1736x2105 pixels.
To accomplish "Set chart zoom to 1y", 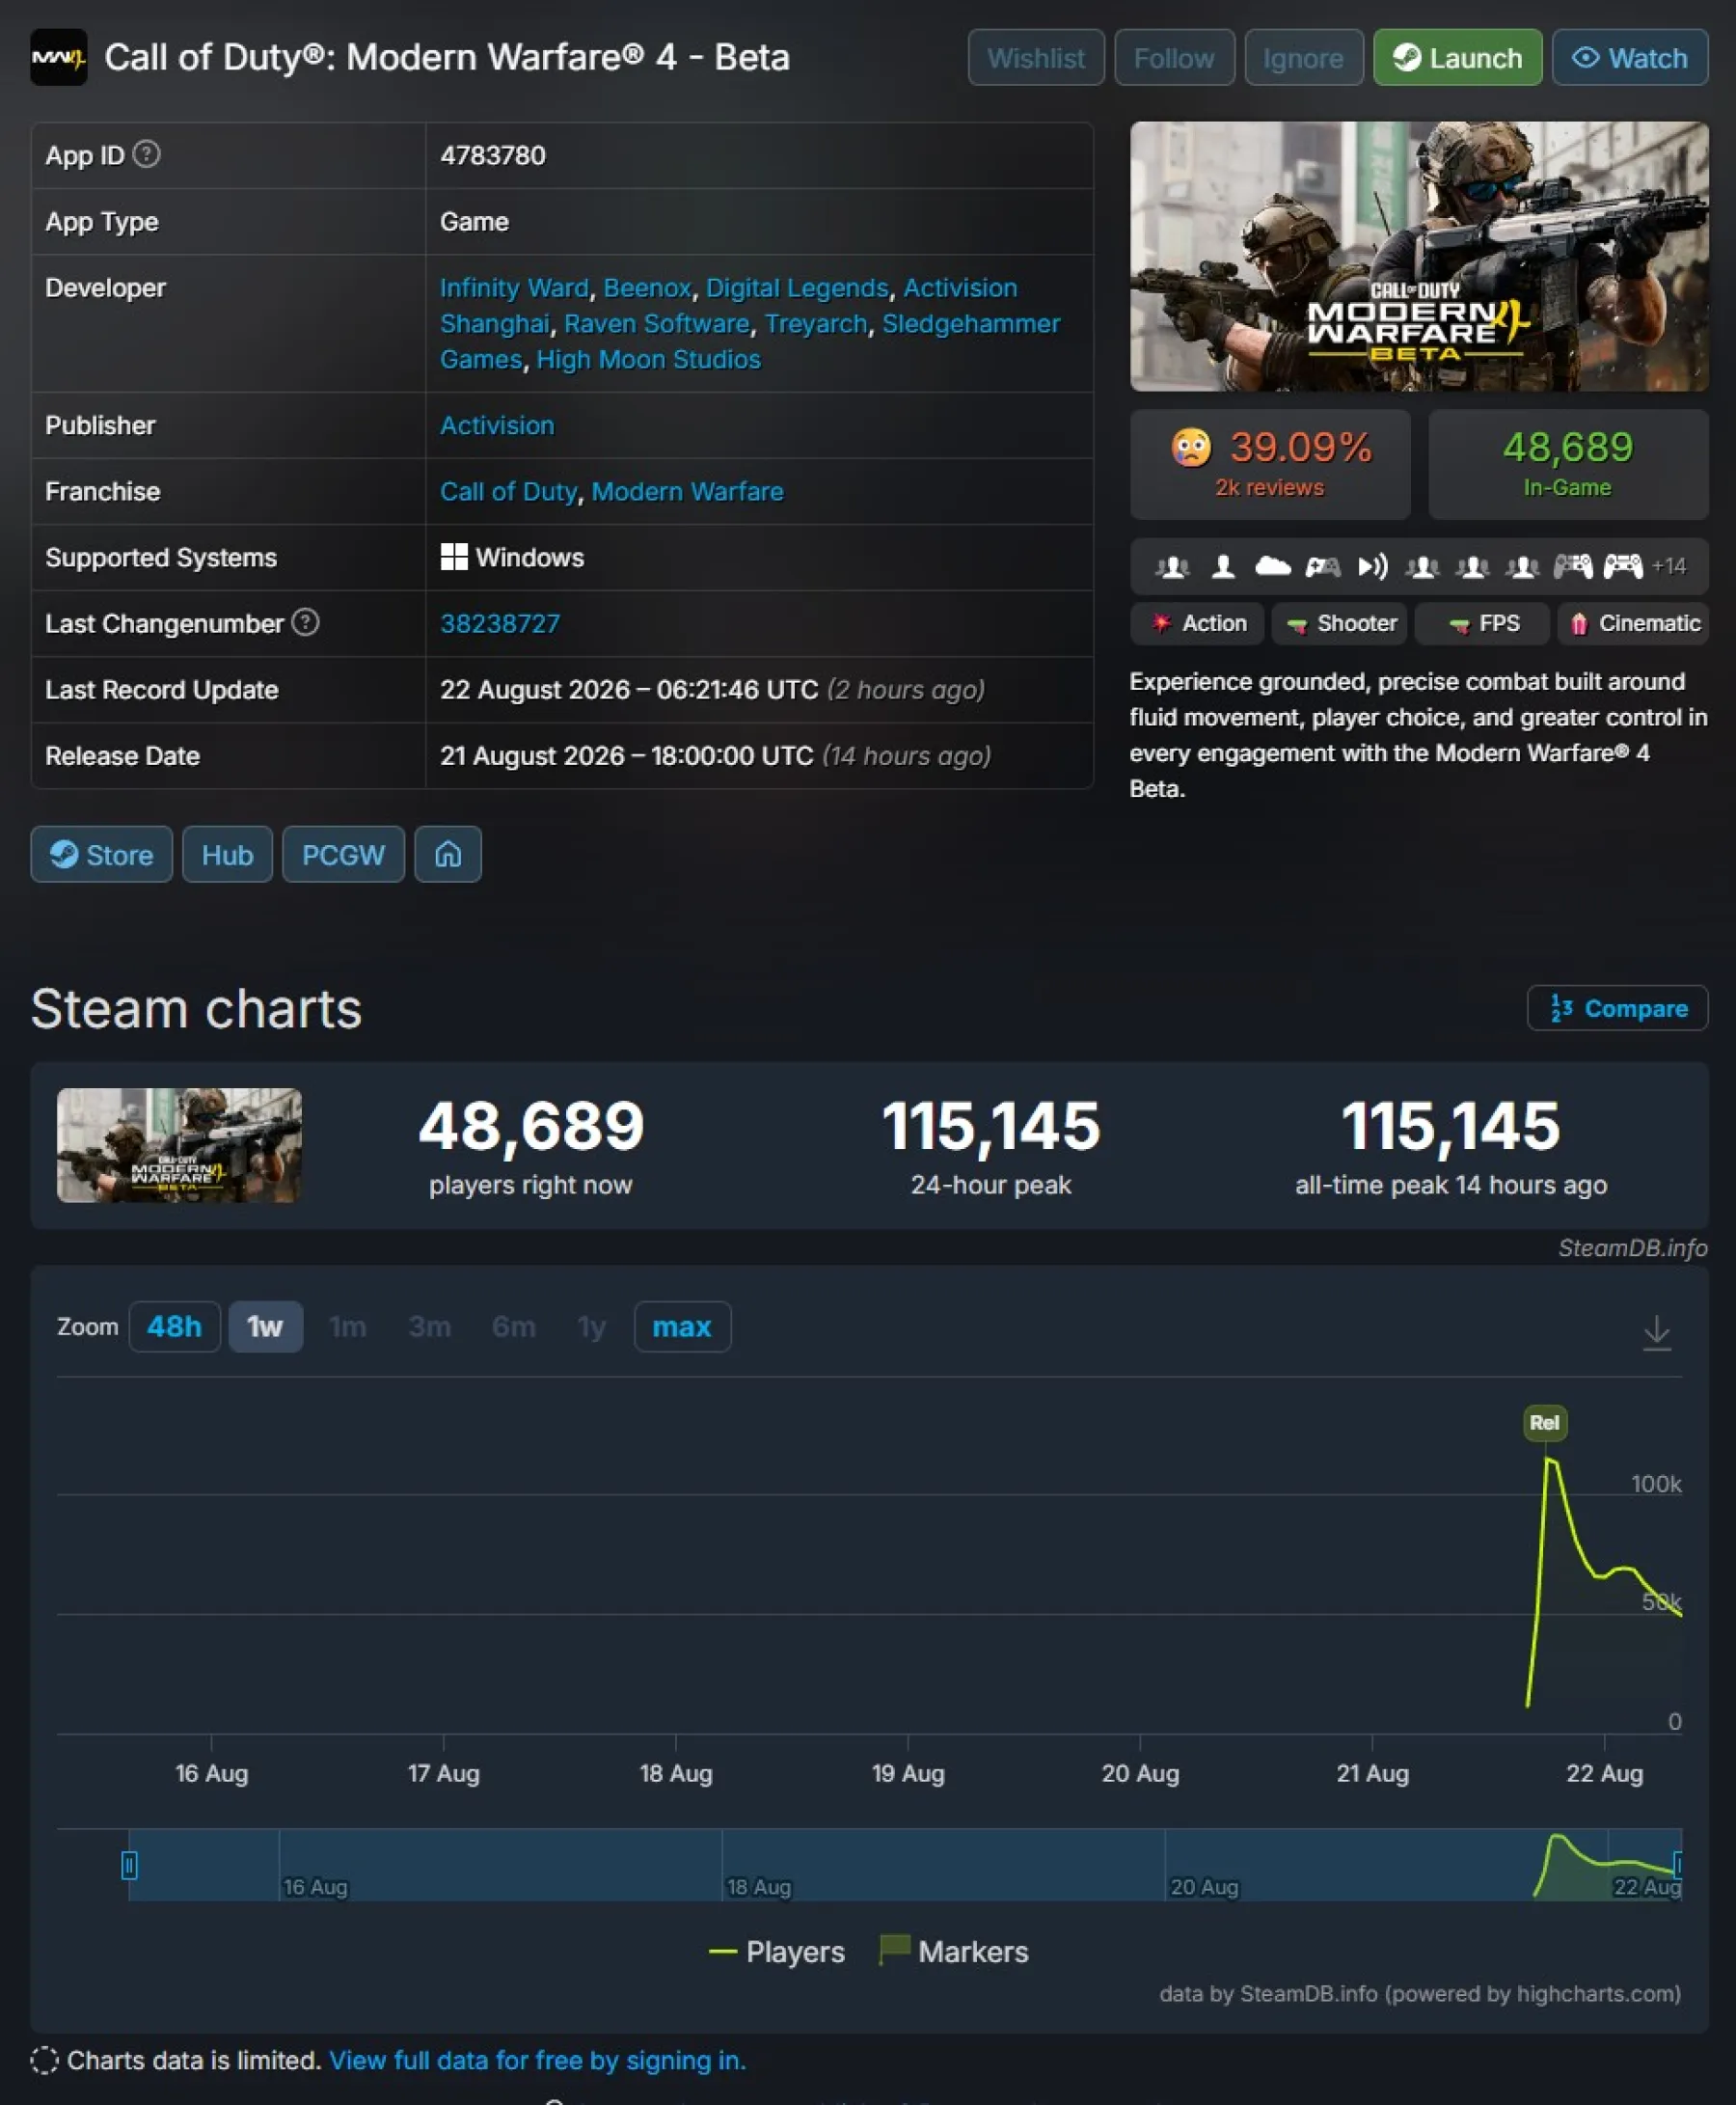I will 591,1326.
